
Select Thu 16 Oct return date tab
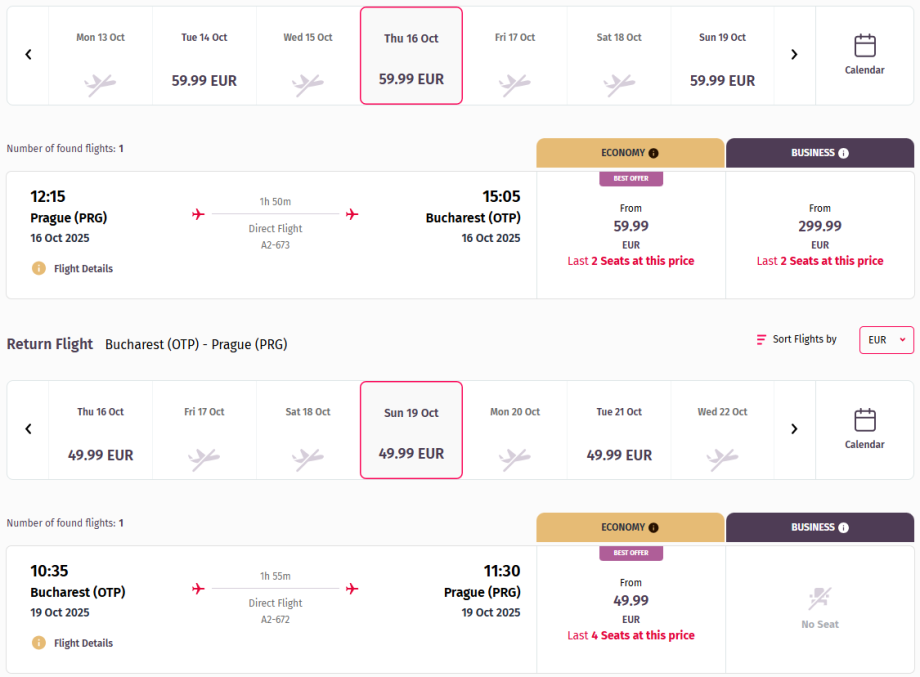click(x=101, y=432)
